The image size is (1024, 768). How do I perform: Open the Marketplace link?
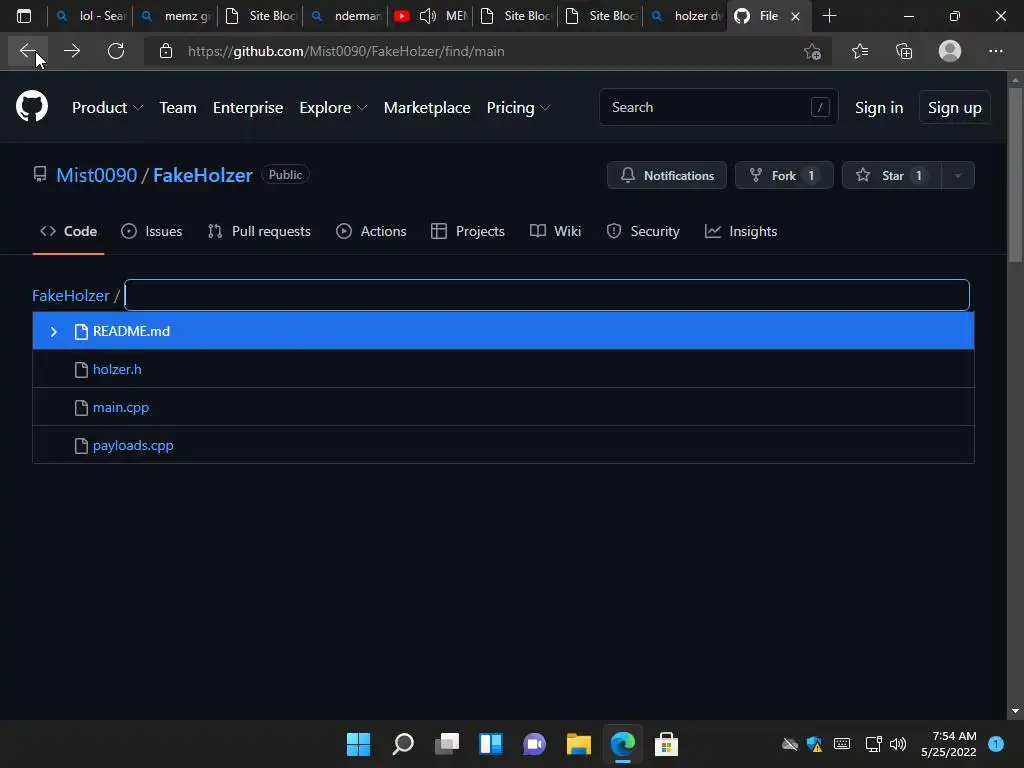pyautogui.click(x=427, y=108)
